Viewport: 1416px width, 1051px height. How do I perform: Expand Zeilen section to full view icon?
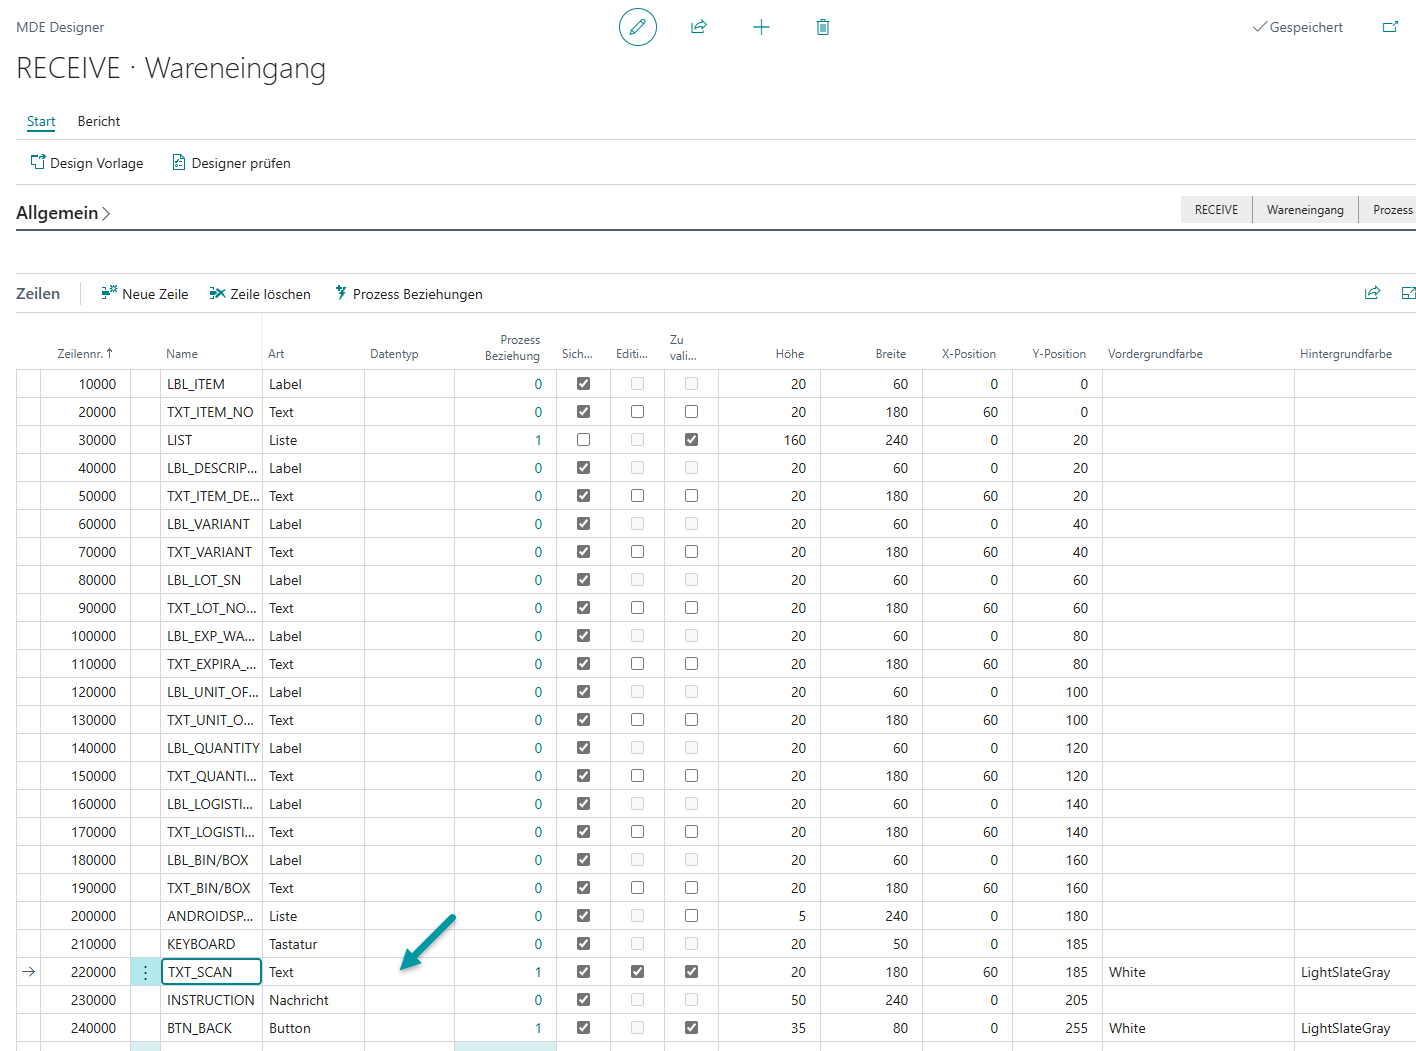pyautogui.click(x=1409, y=293)
